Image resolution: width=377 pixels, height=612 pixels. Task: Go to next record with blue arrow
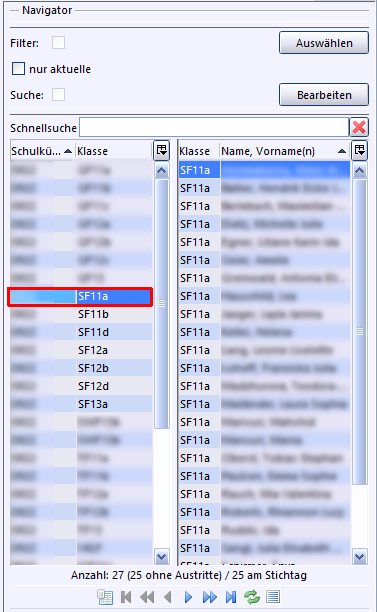188,597
